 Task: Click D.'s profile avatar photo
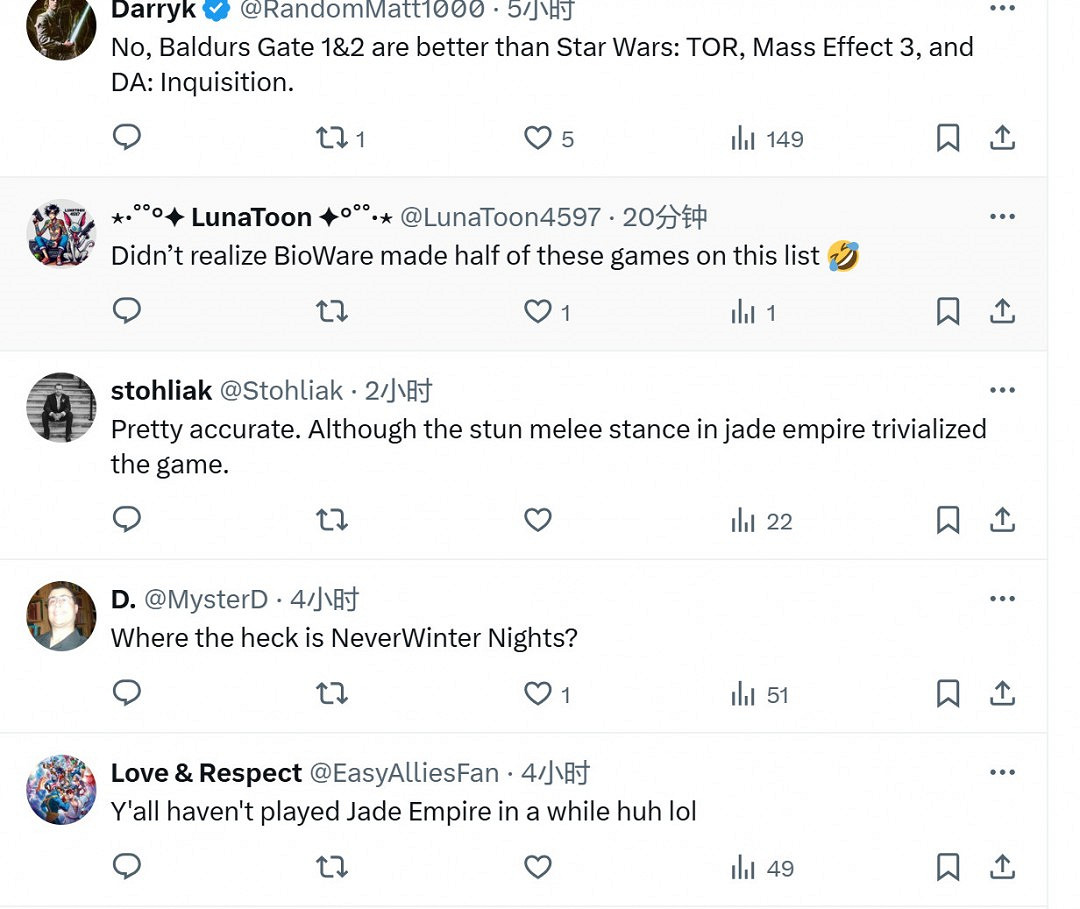[x=61, y=616]
